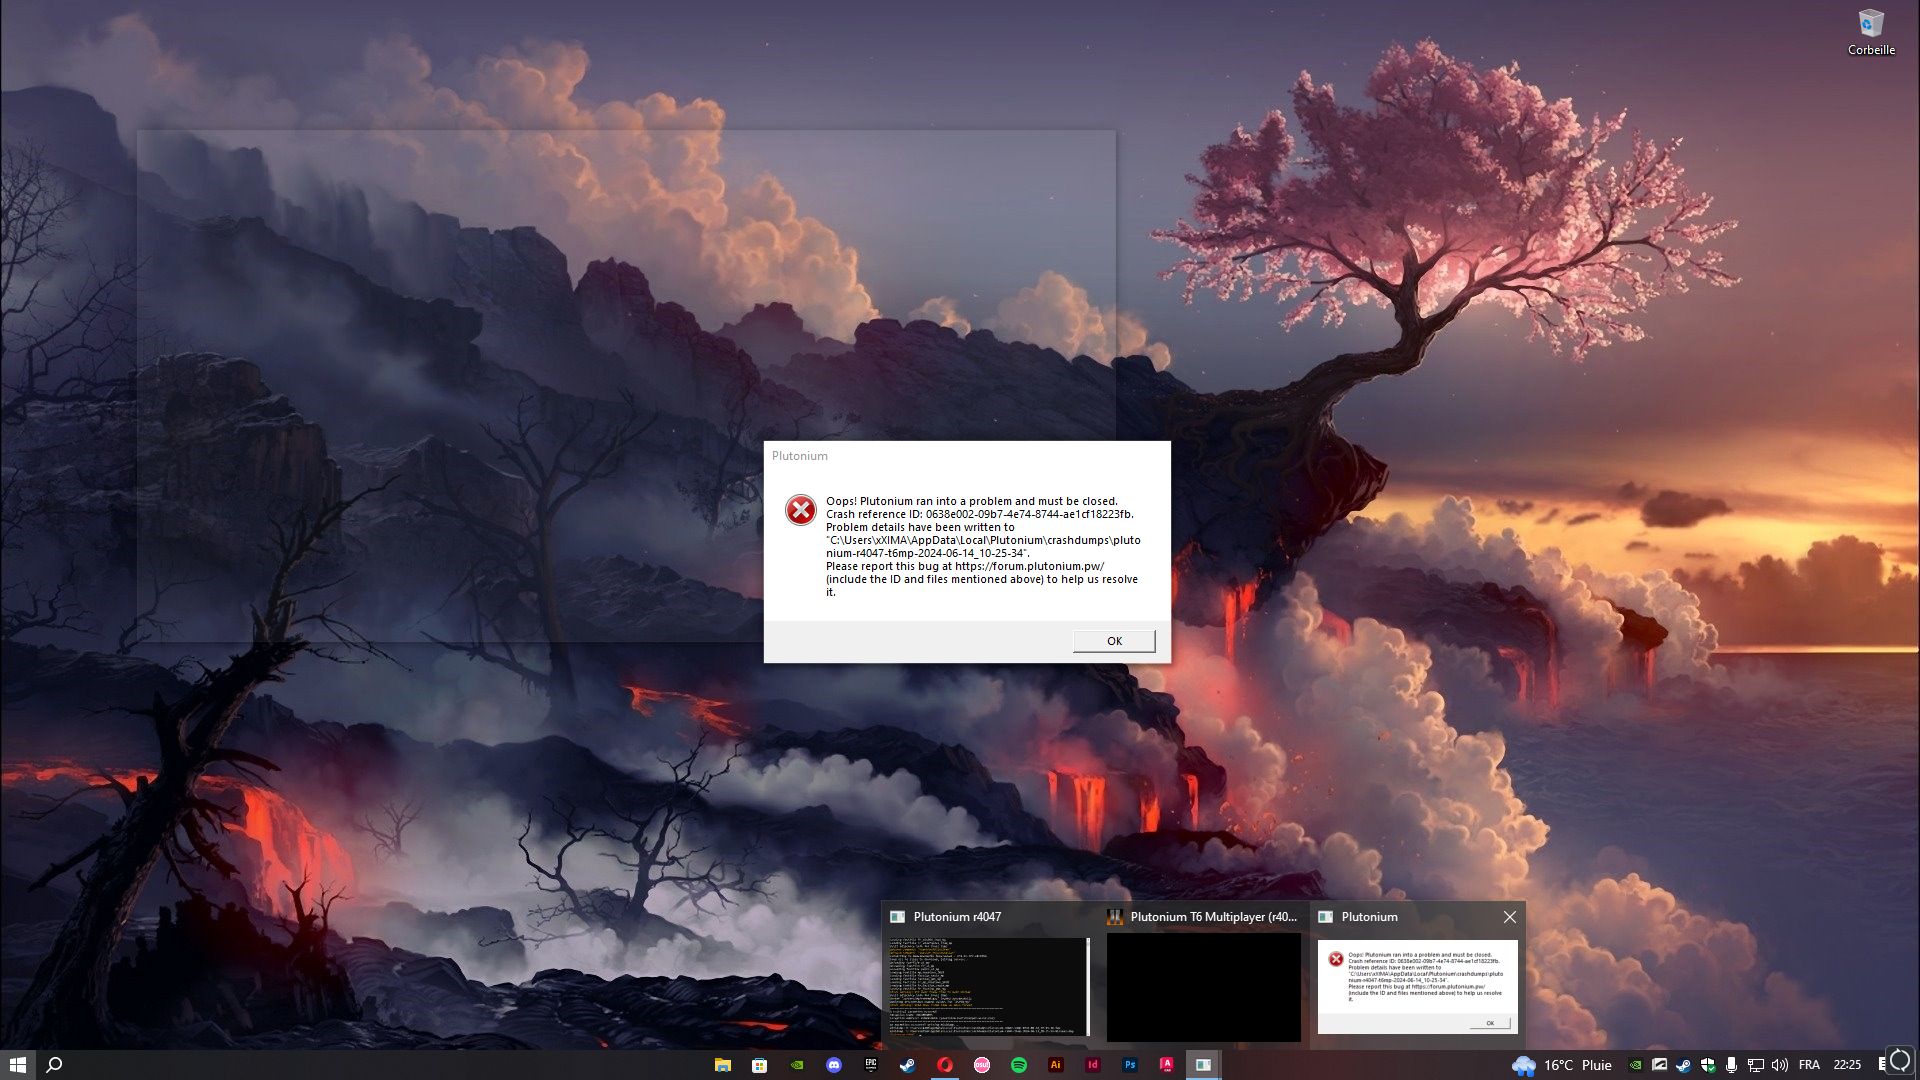Launch Adobe Photoshop from the taskbar

pos(1130,1065)
